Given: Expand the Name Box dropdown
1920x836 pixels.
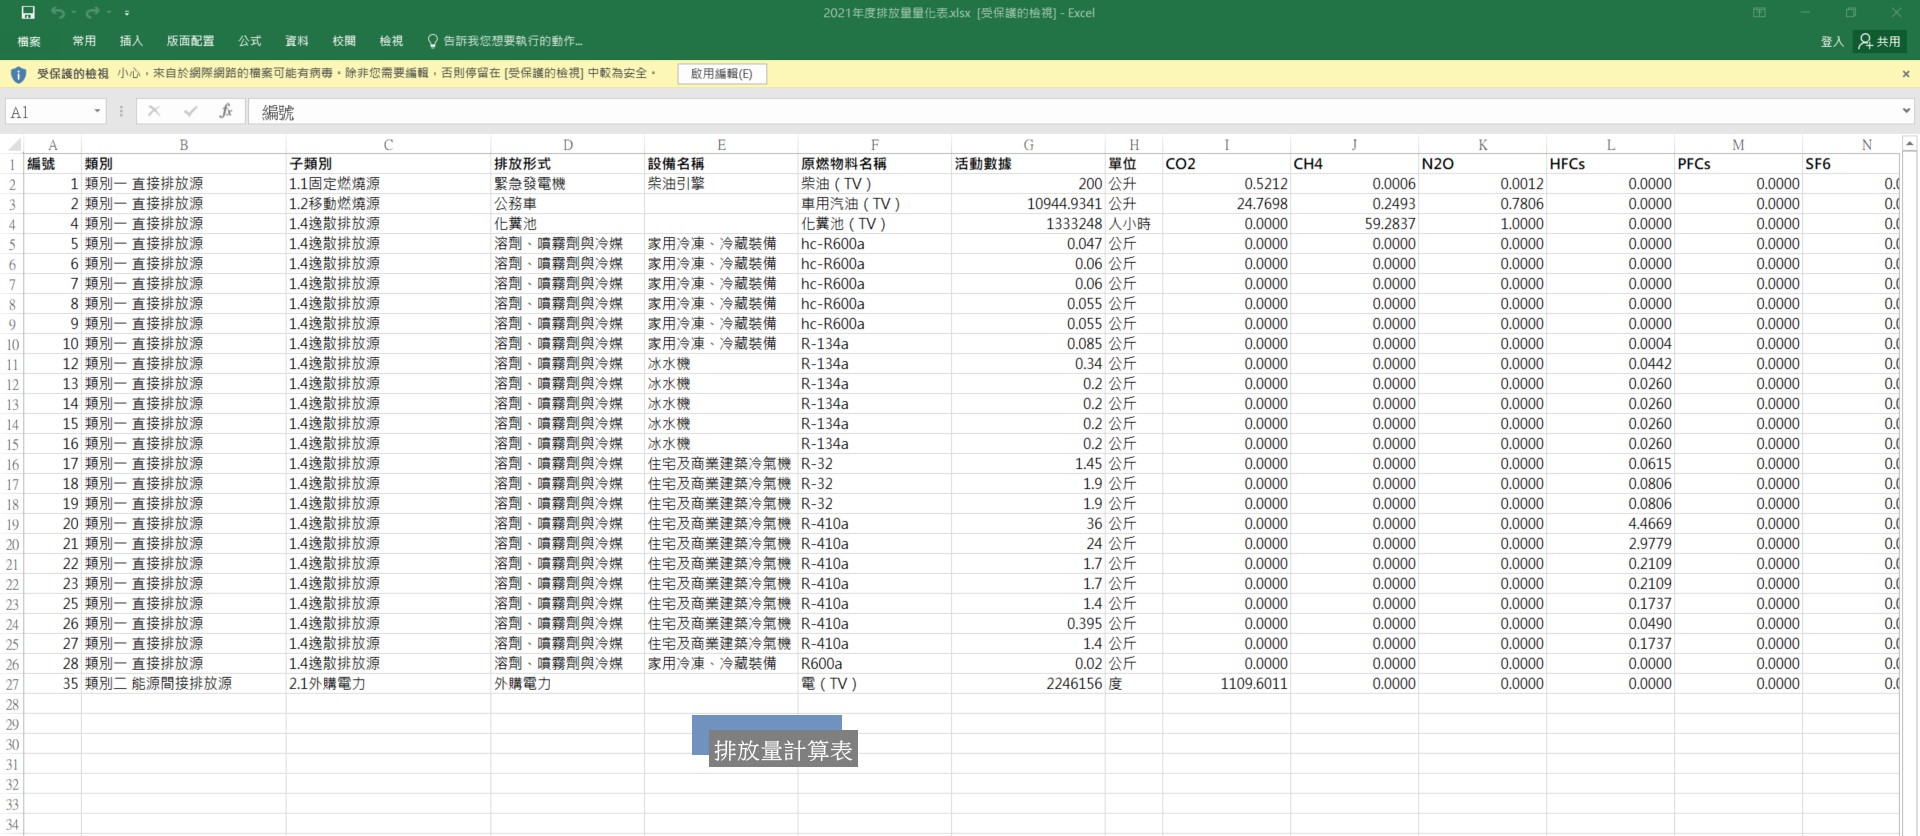Looking at the screenshot, I should coord(97,111).
